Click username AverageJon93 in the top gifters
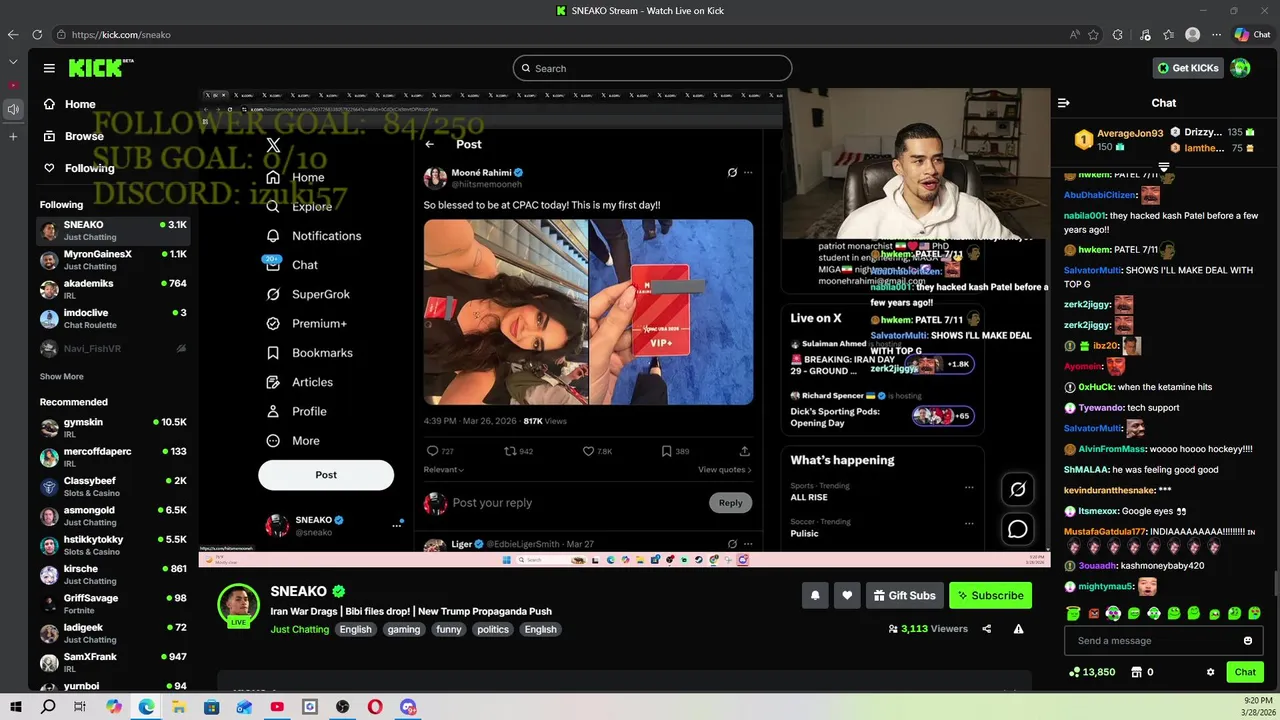This screenshot has height=720, width=1280. [1130, 133]
